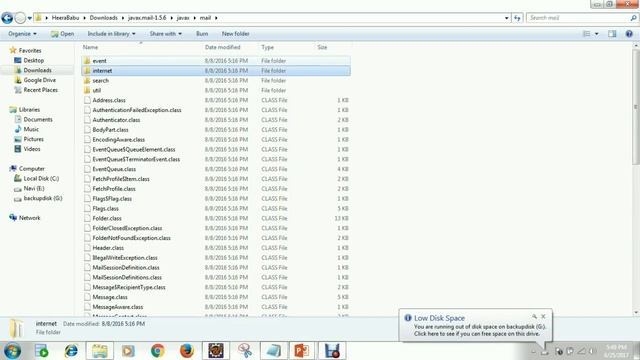Image resolution: width=640 pixels, height=360 pixels.
Task: Select the util folder icon
Action: click(87, 90)
